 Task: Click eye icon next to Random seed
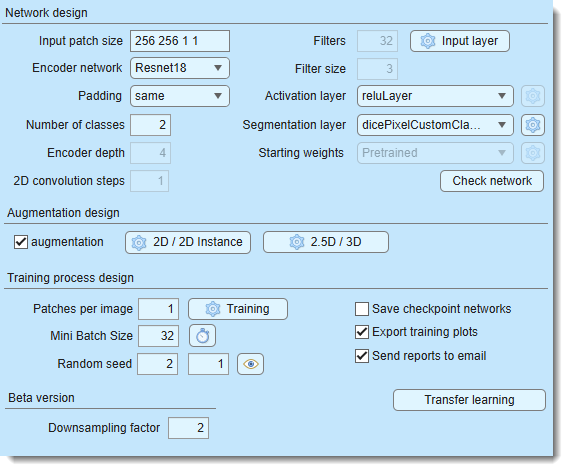250,364
